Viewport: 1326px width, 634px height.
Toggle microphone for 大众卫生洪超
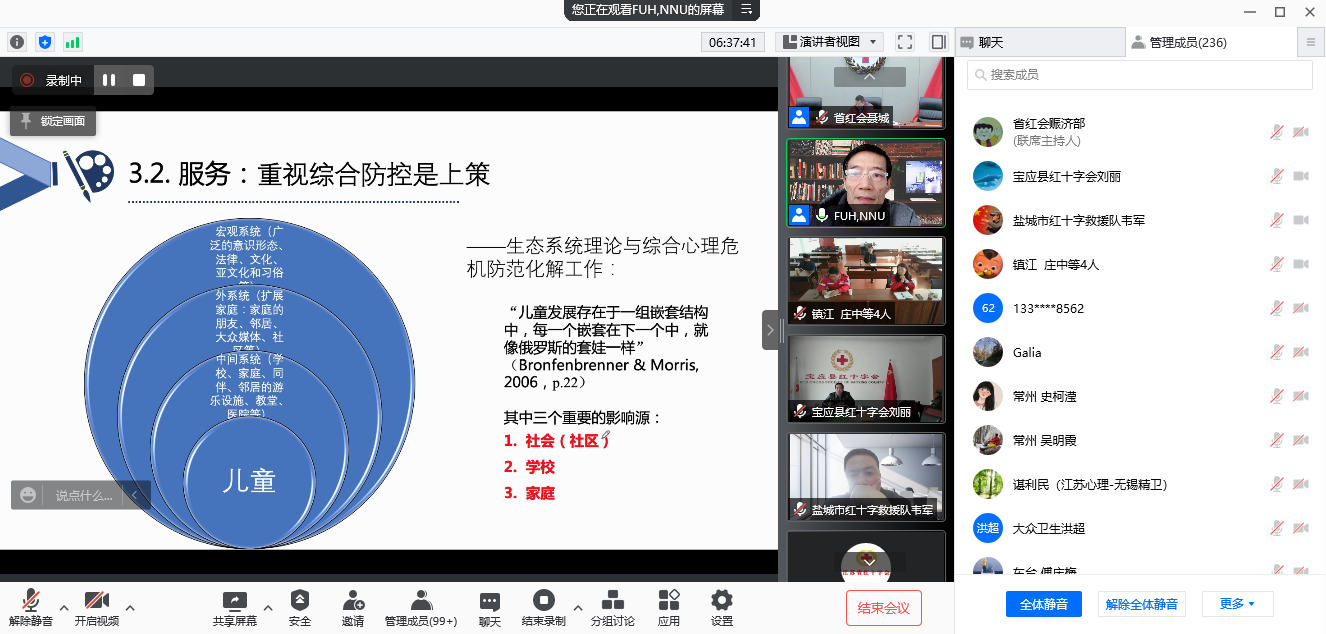click(1276, 528)
